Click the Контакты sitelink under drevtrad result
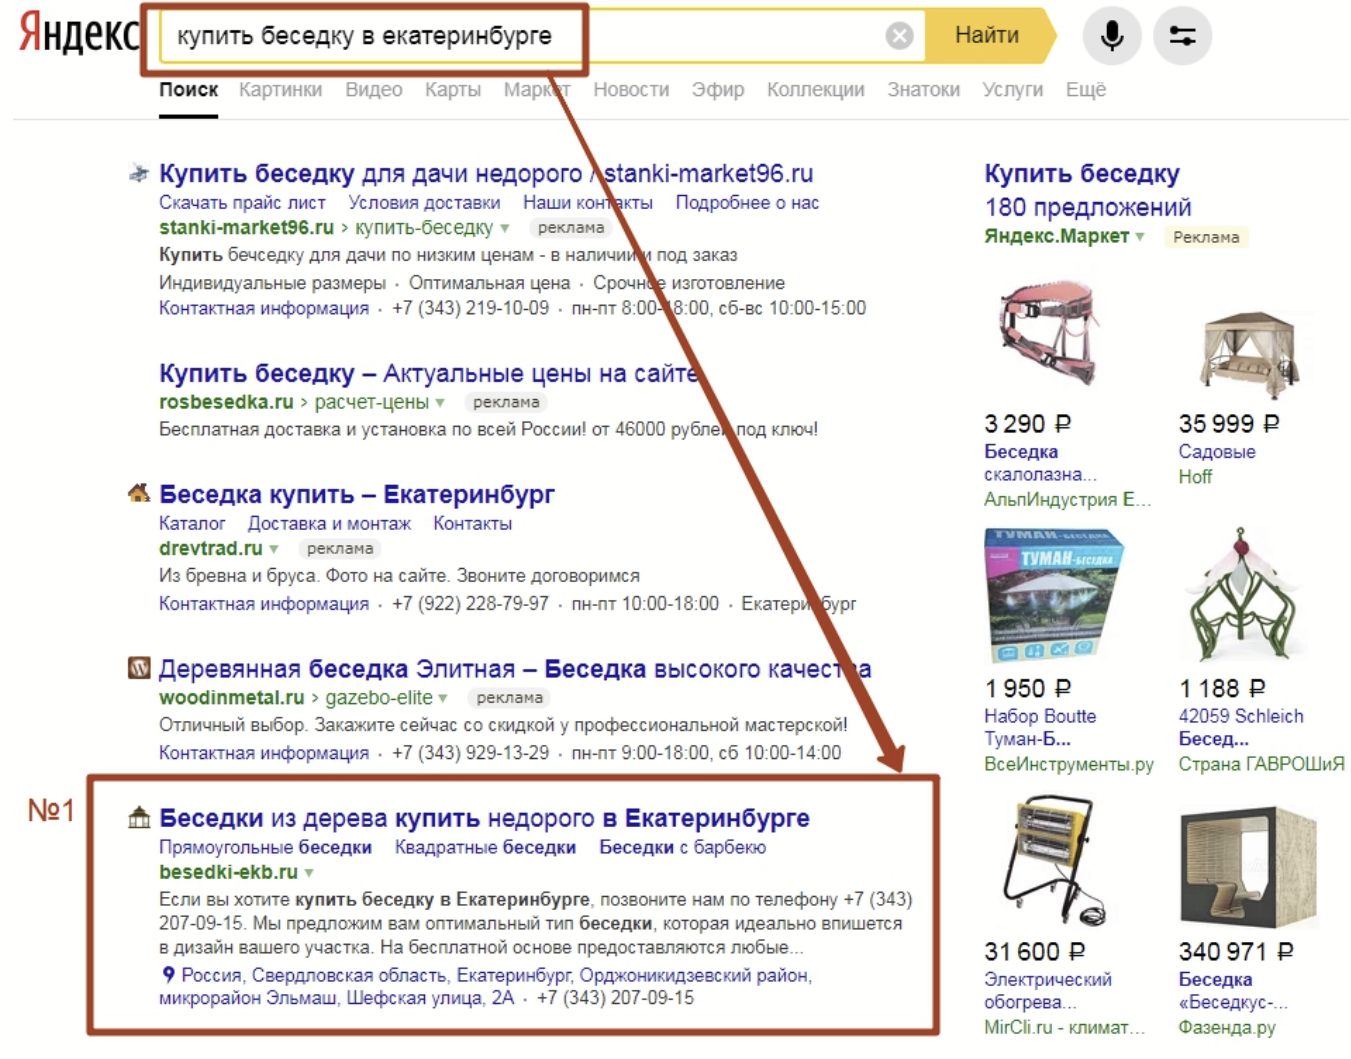 [472, 524]
